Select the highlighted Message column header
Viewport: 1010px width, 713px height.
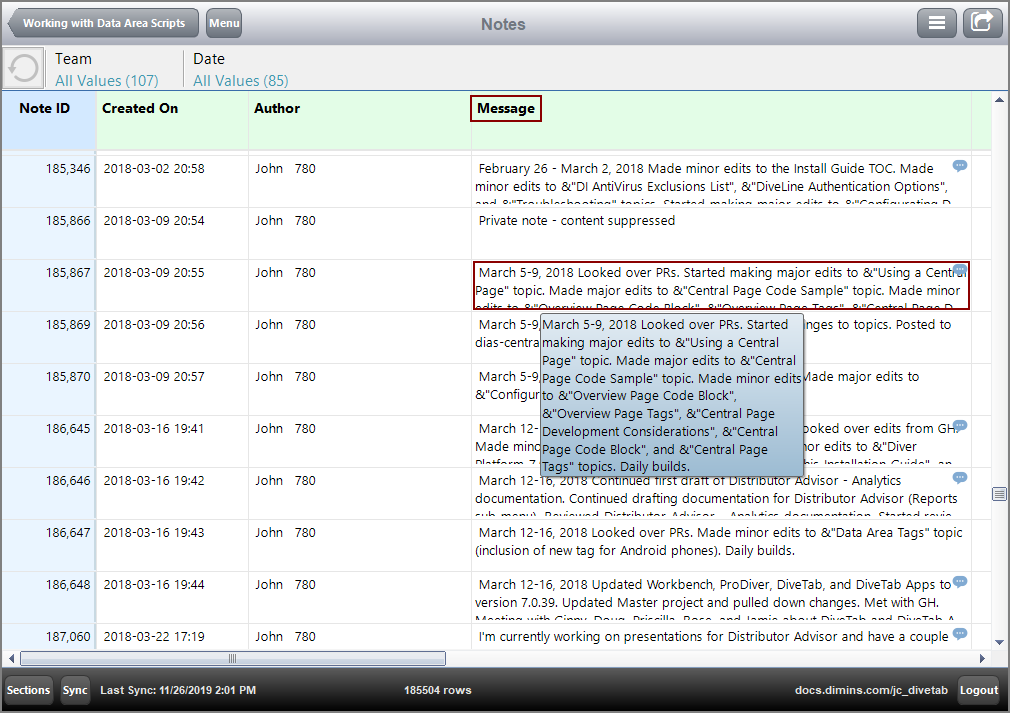(x=505, y=108)
